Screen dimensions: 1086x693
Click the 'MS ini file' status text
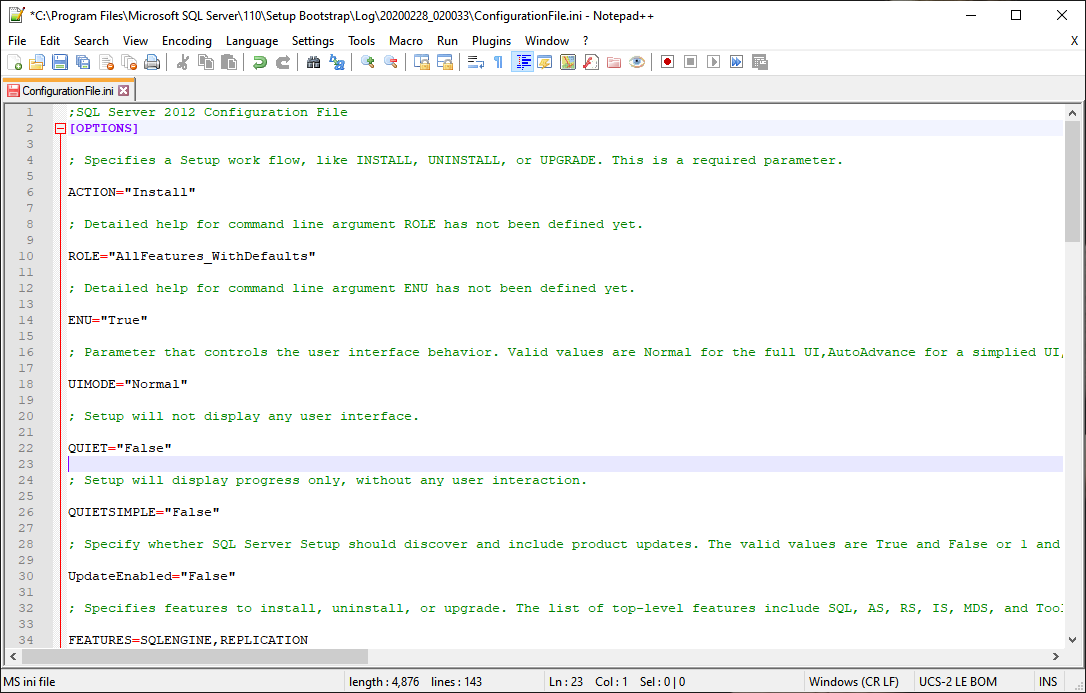(x=29, y=682)
